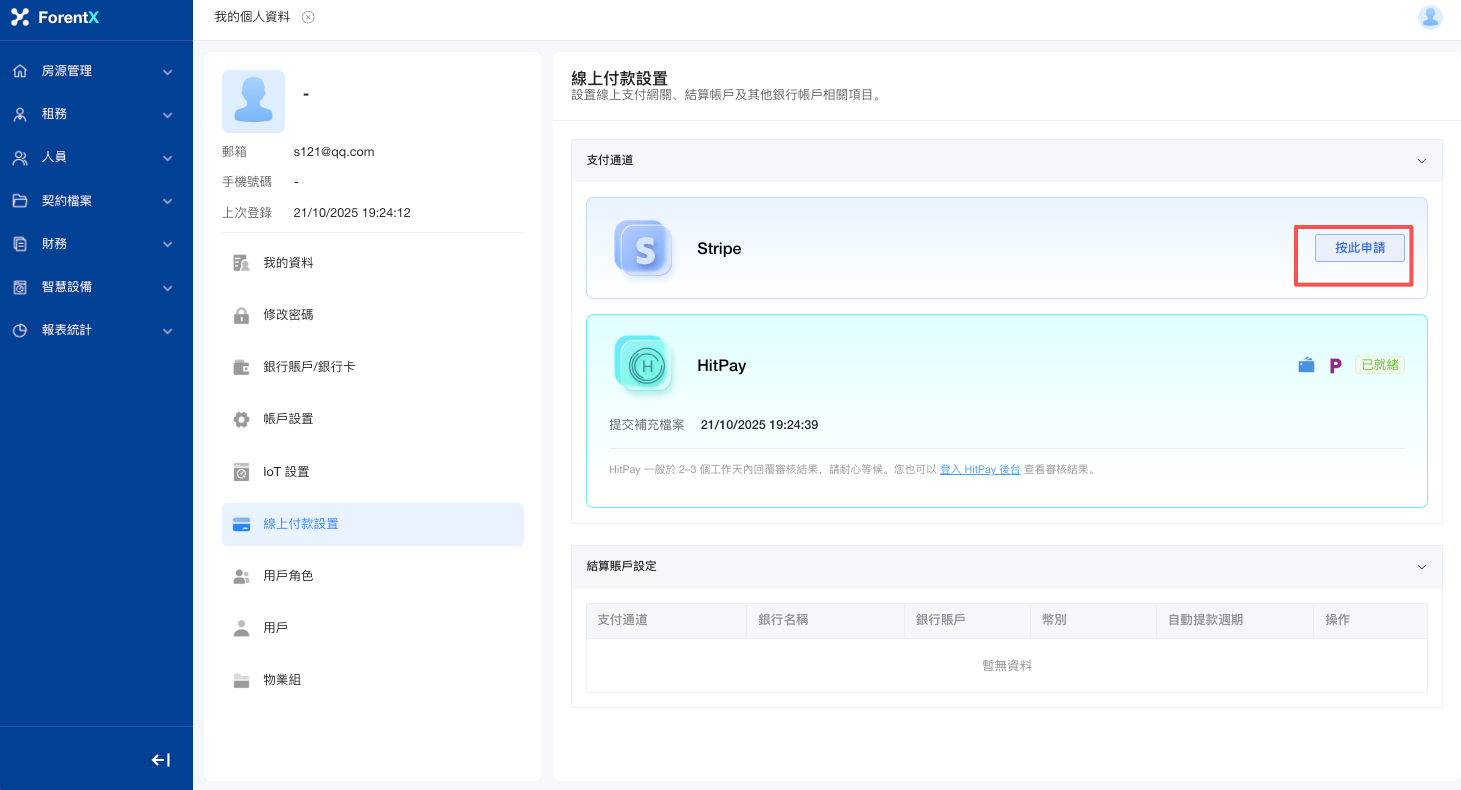Screen dimensions: 1461x790
Task: Open the 登入 HitPay 後台 link
Action: [980, 469]
